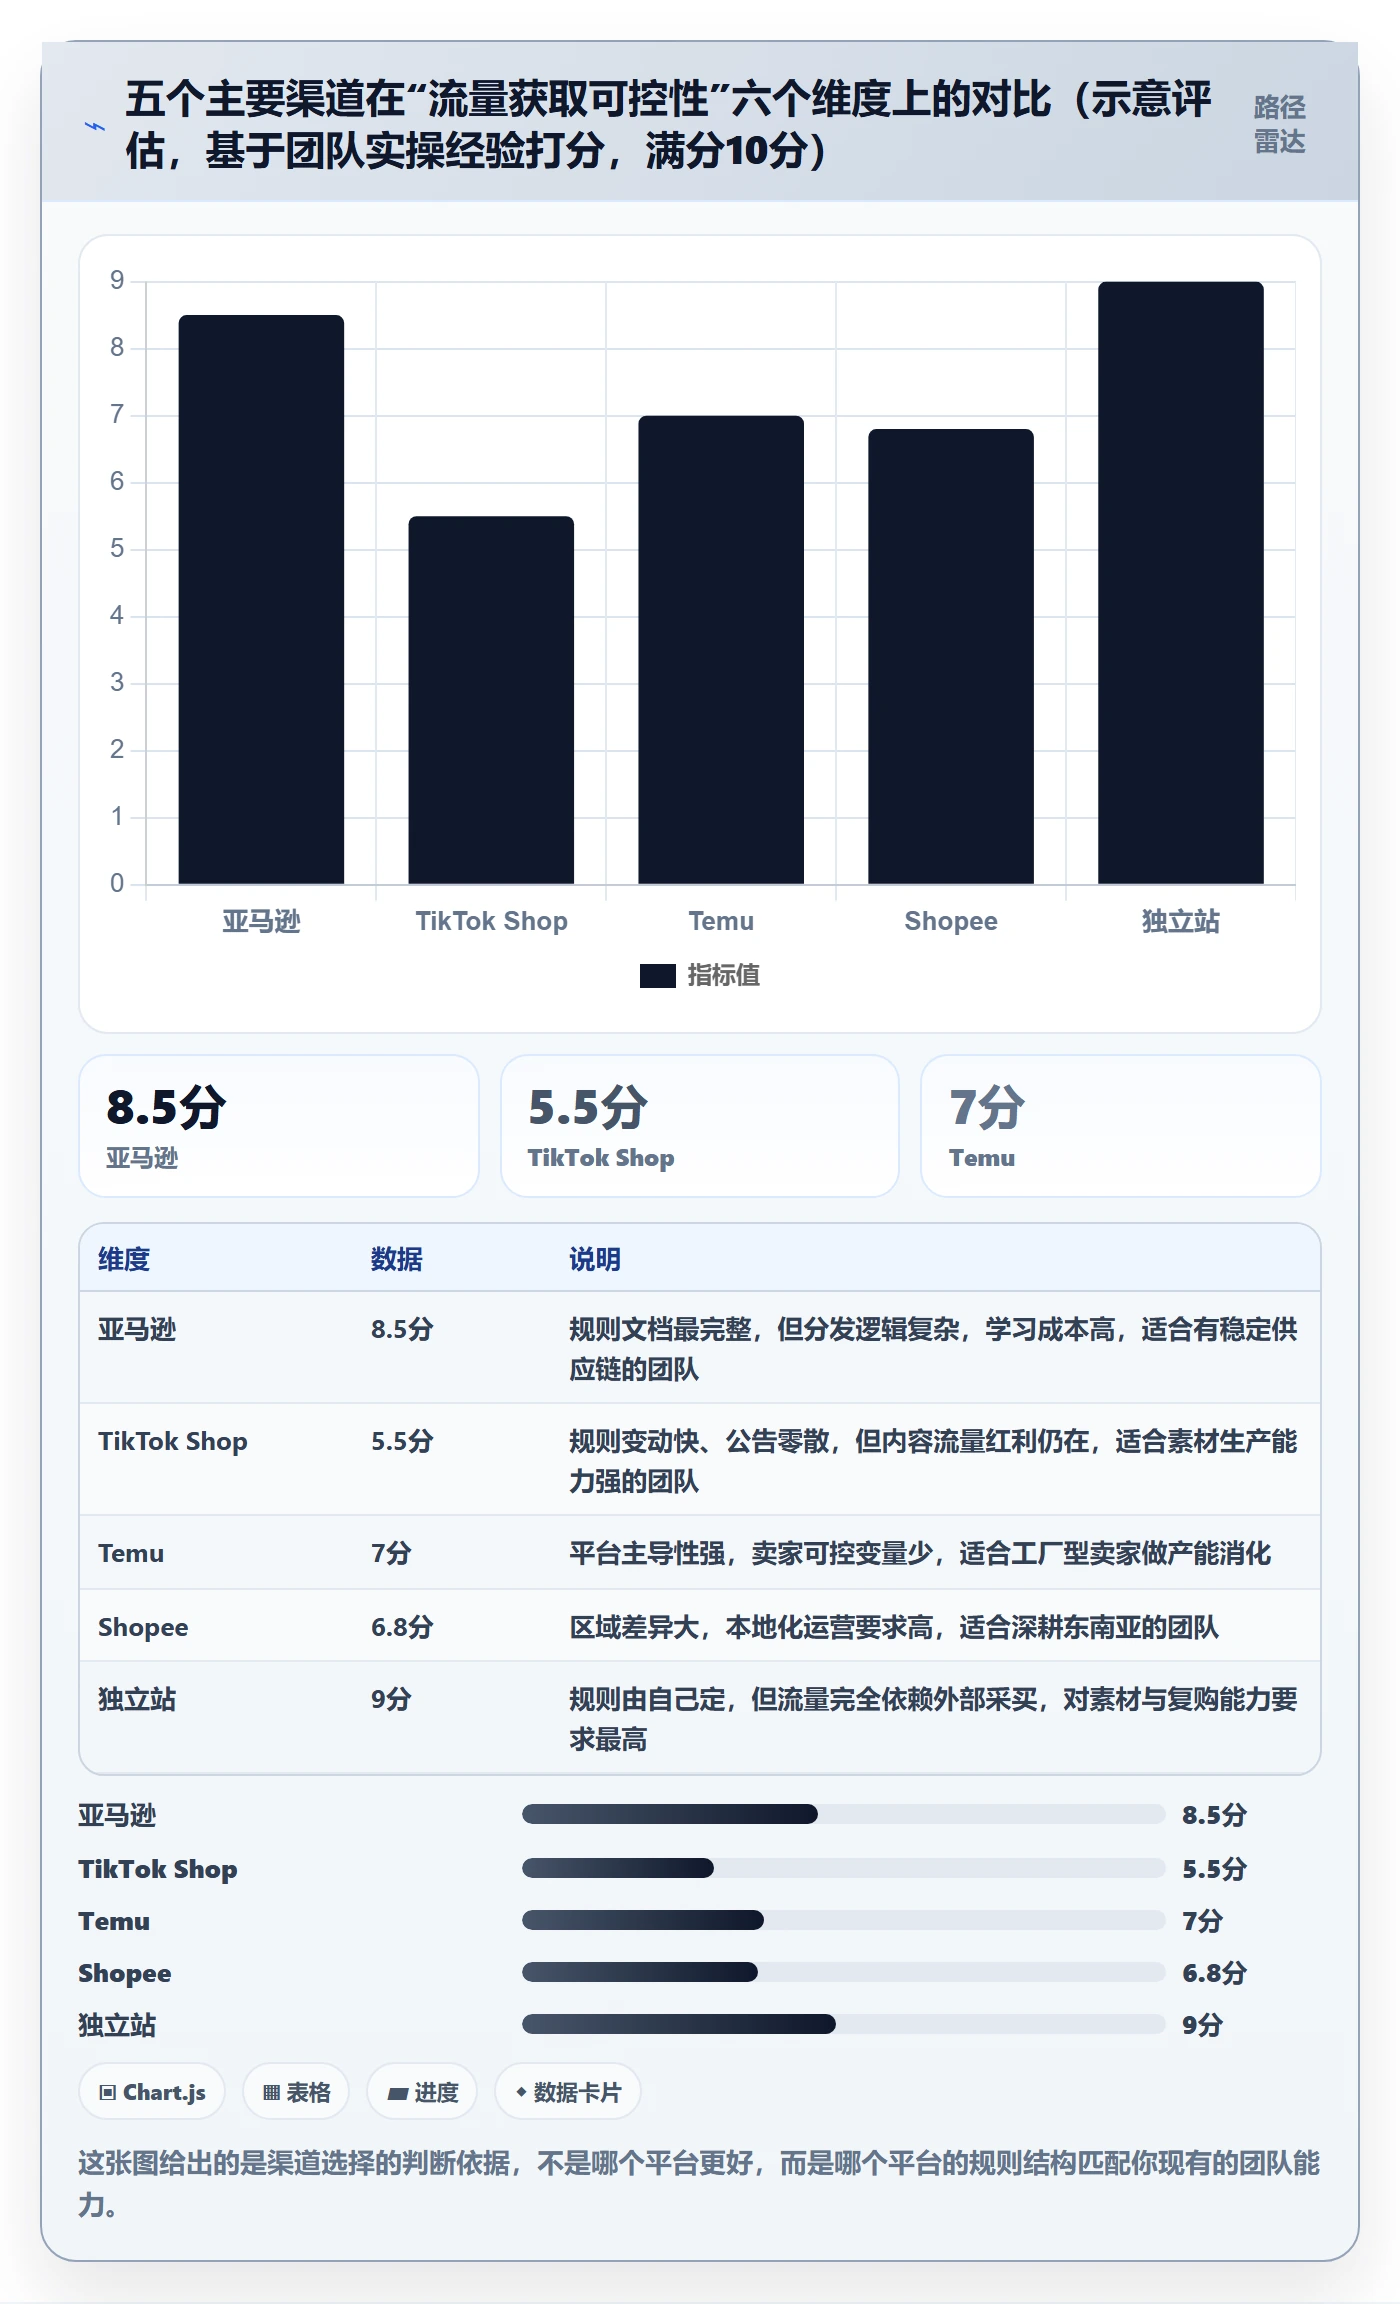Select the 7分 Temu data card
Viewport: 1400px width, 2304px height.
tap(1121, 1126)
